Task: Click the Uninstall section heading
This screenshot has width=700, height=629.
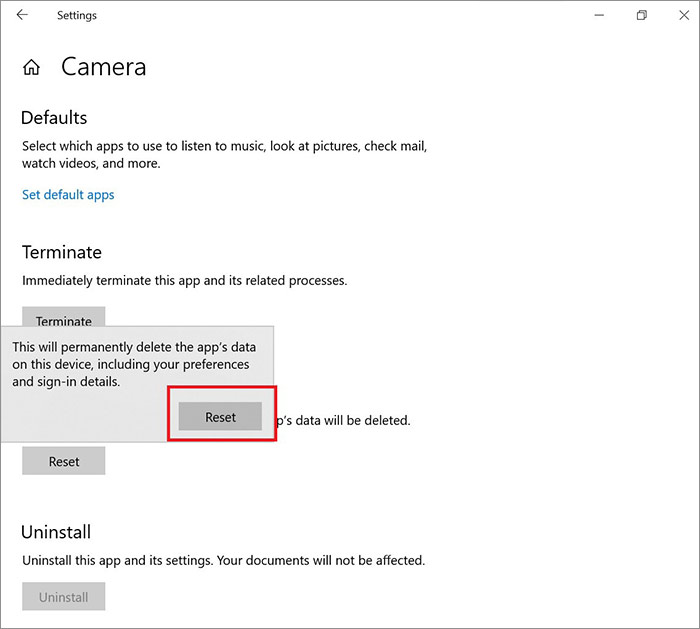Action: pyautogui.click(x=56, y=532)
